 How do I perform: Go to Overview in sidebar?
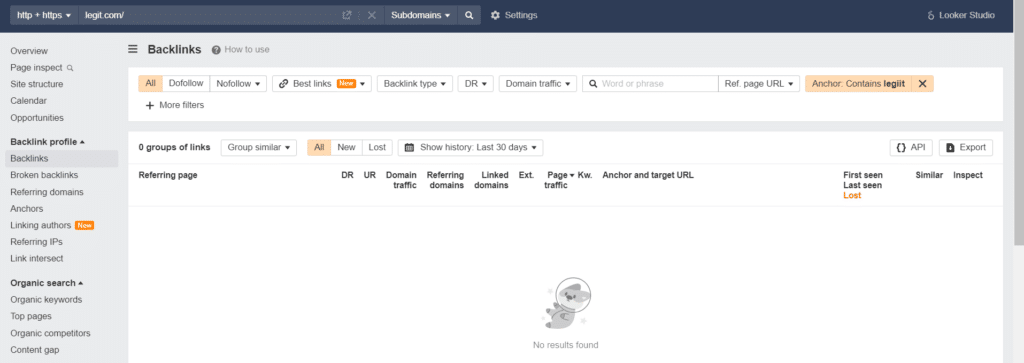[29, 51]
